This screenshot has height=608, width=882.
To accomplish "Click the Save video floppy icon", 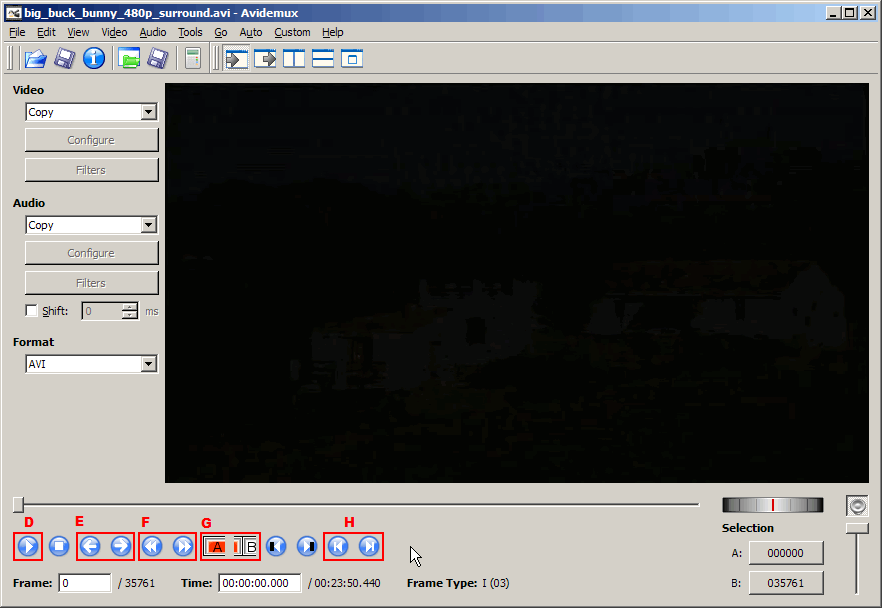I will coord(65,58).
